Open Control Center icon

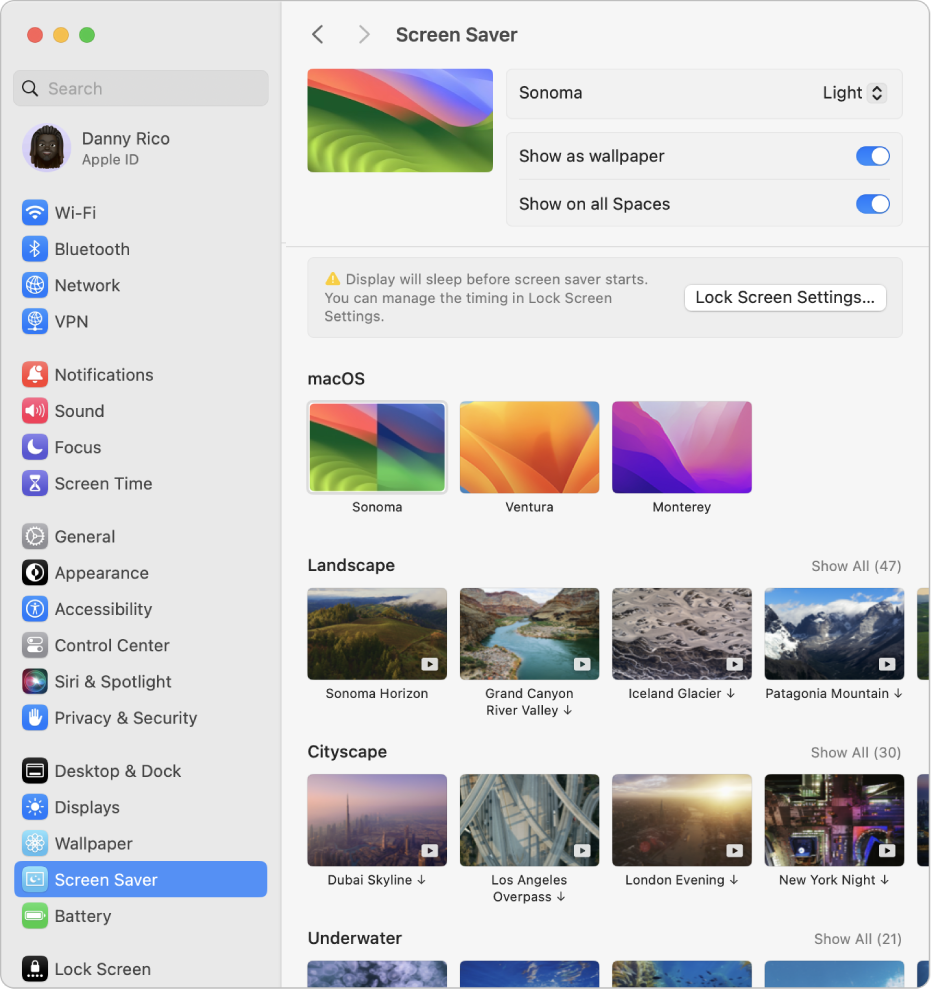tap(35, 645)
